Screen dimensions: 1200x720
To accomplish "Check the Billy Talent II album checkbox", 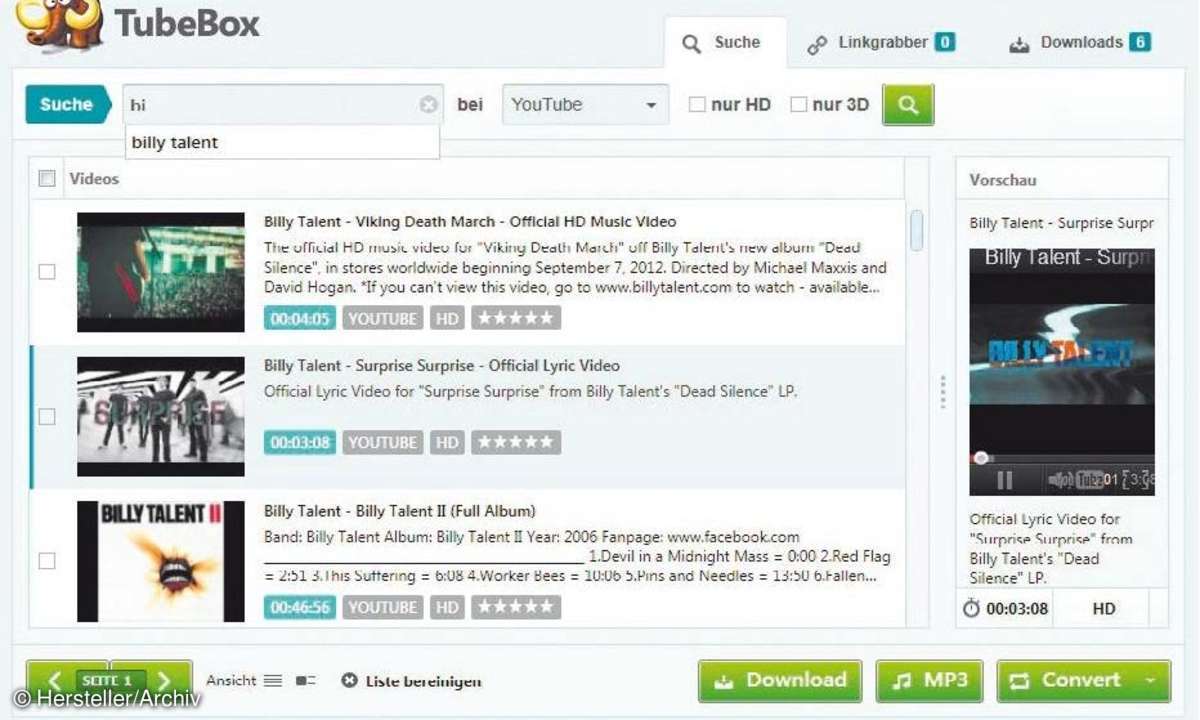I will pos(47,560).
